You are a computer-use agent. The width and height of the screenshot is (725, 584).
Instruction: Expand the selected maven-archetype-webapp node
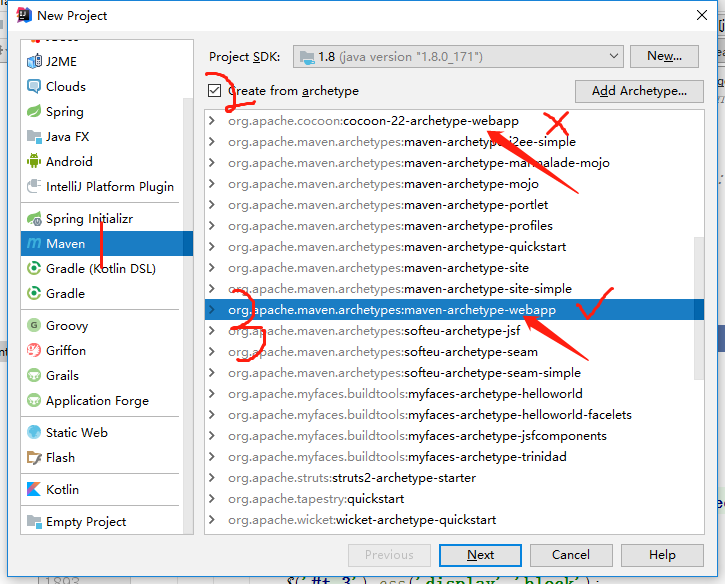(212, 310)
